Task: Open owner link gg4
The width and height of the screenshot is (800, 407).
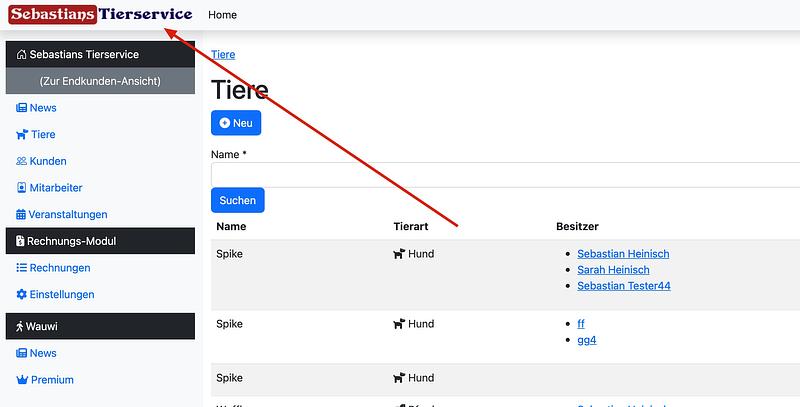Action: [587, 340]
